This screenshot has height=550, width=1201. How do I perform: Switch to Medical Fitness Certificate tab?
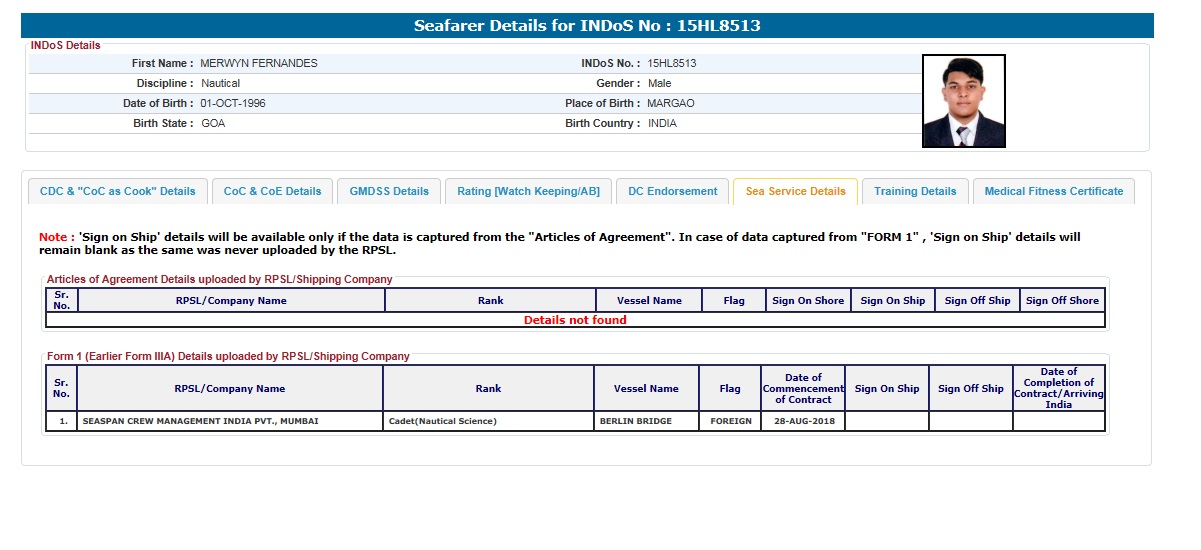click(1053, 191)
